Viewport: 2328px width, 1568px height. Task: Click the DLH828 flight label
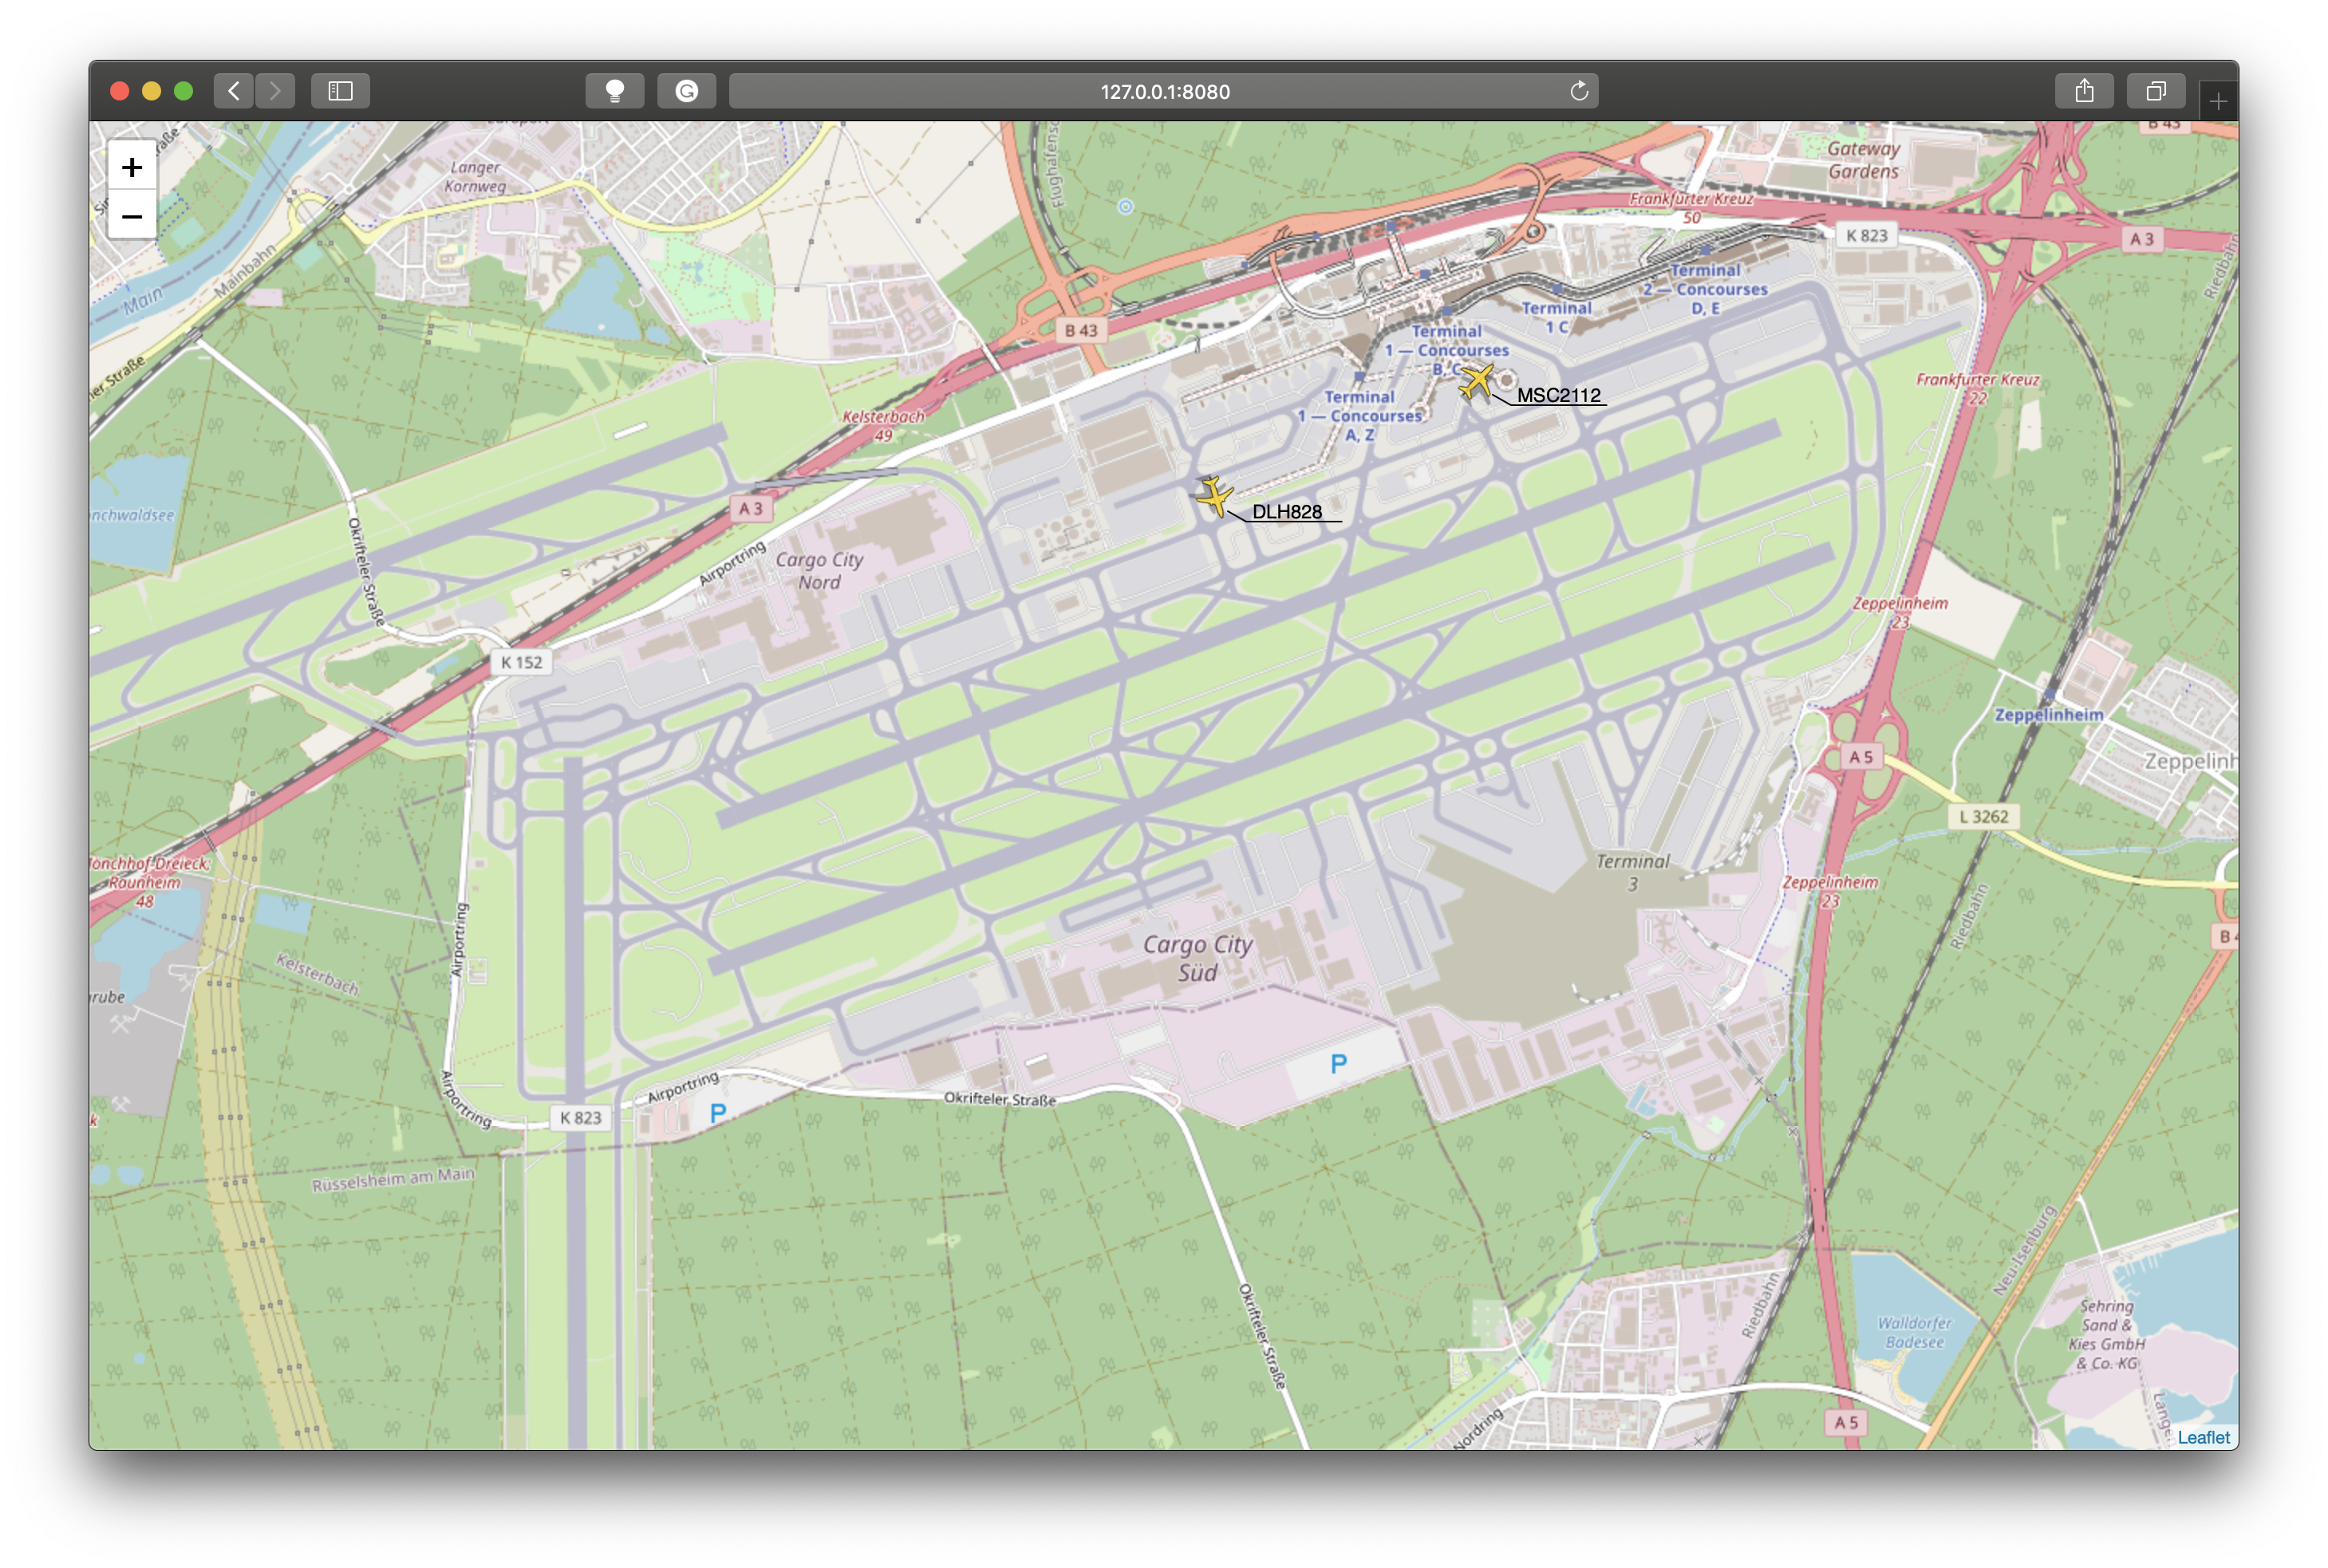click(x=1286, y=511)
